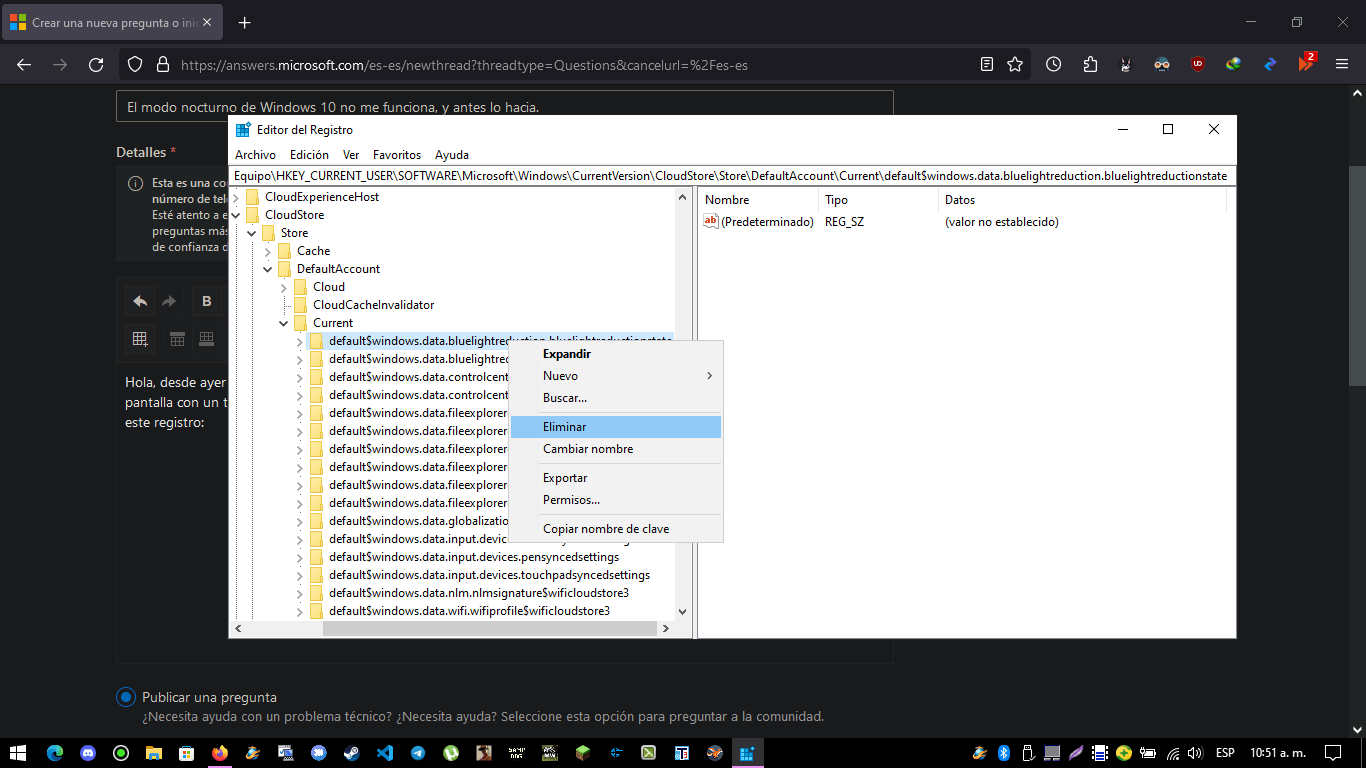Open tracking protection shield icon
Image resolution: width=1366 pixels, height=768 pixels.
(137, 65)
